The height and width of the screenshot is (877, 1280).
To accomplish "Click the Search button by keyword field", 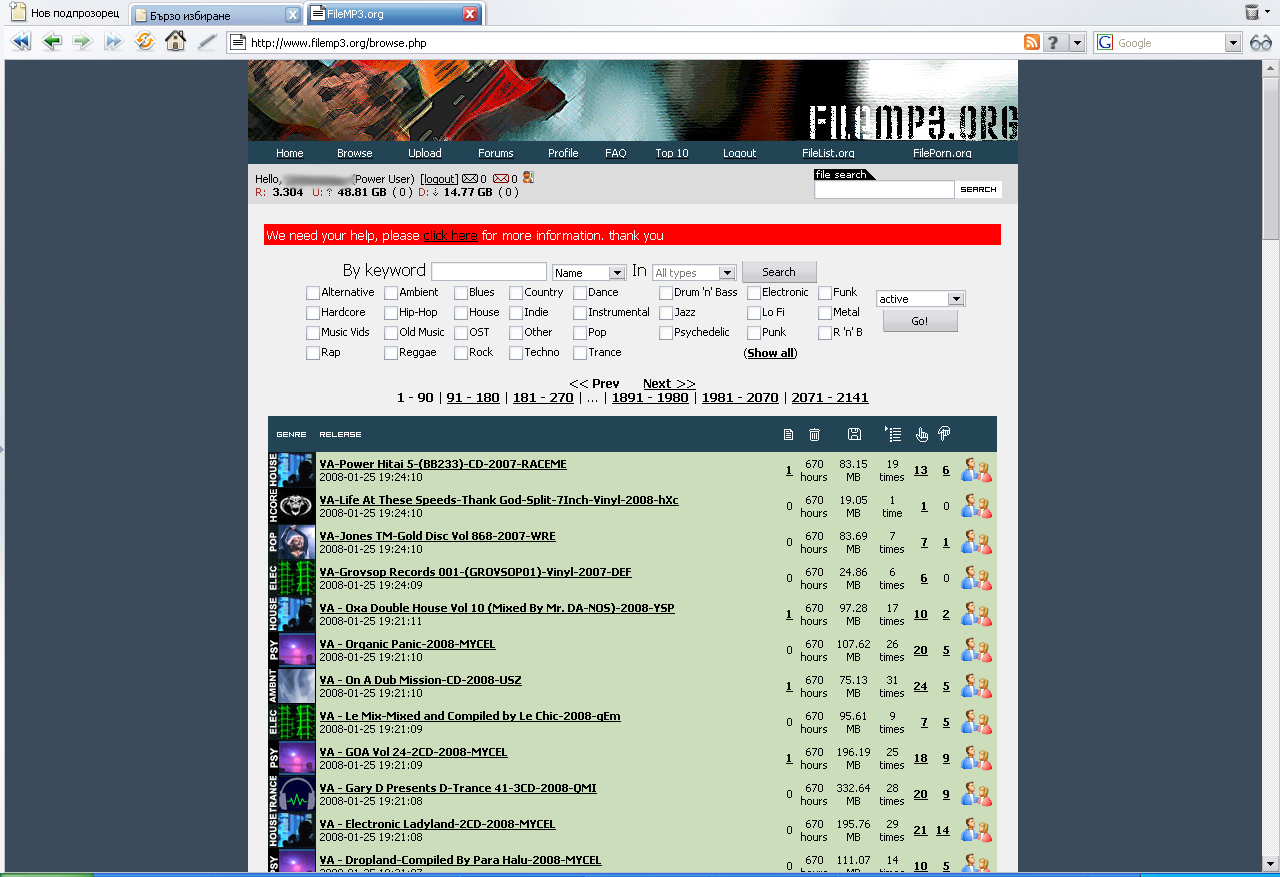I will (779, 272).
